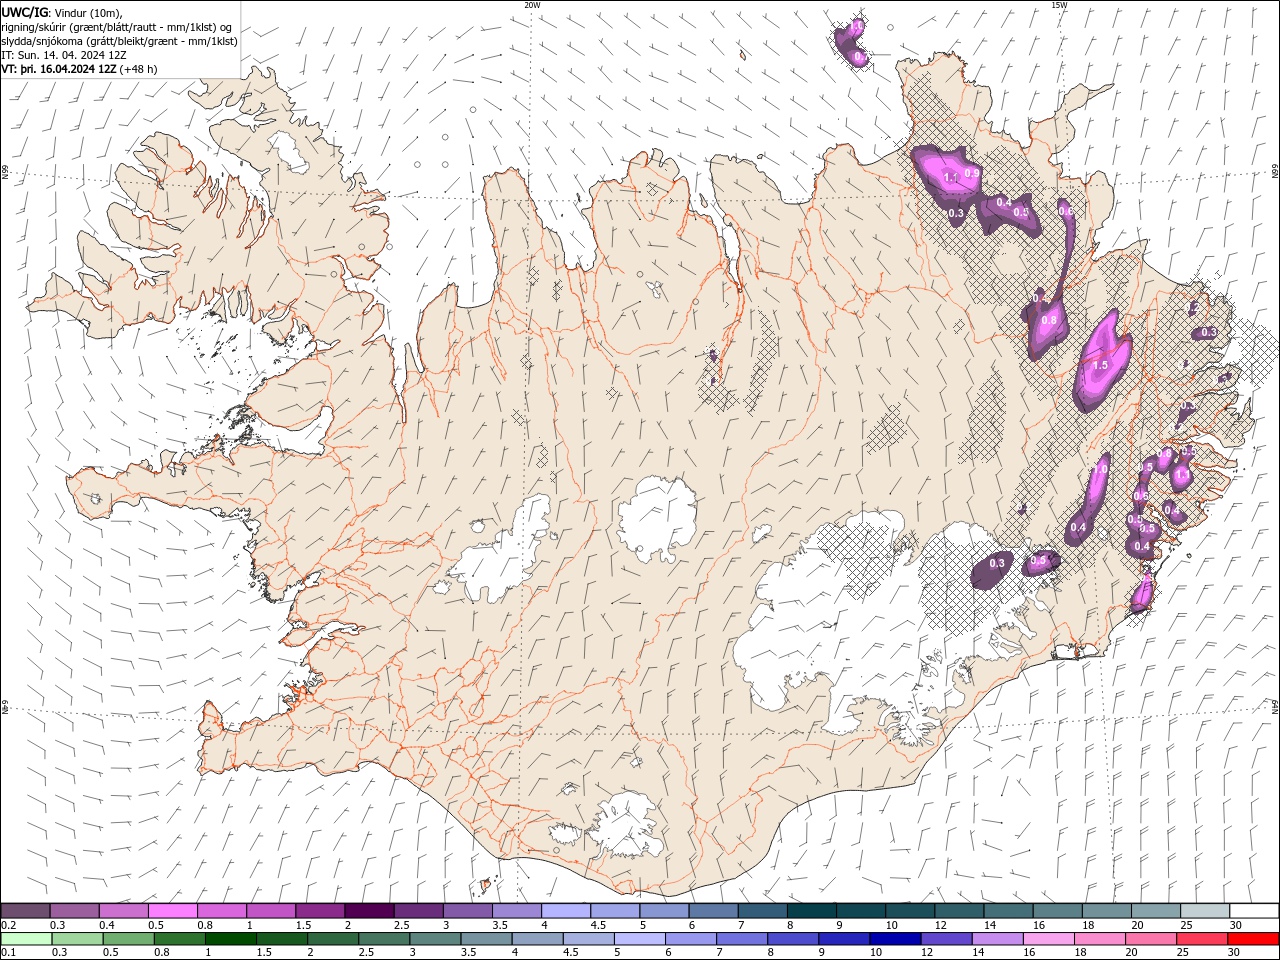Click the '0.9' label beside the northern 1.1 blob

pos(971,173)
